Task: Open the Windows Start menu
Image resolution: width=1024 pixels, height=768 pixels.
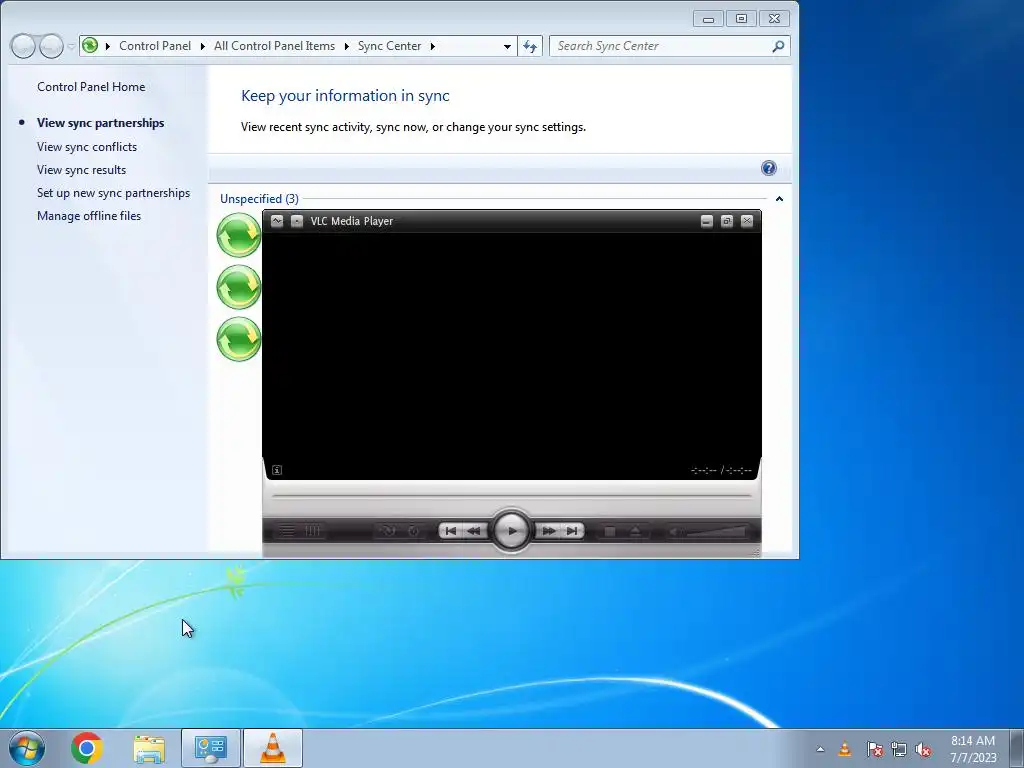Action: 26,748
